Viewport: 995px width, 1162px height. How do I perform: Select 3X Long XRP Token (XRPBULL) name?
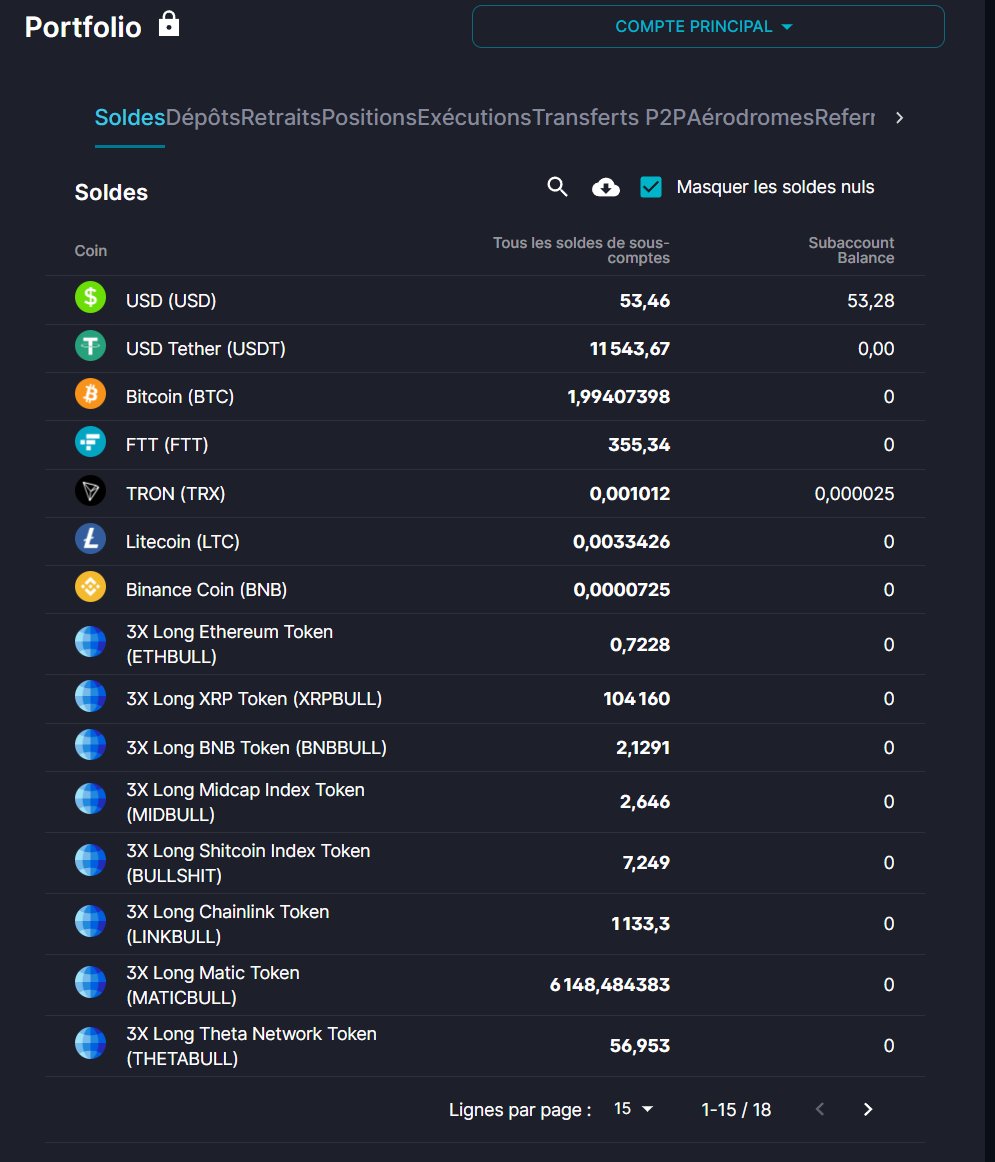[254, 699]
